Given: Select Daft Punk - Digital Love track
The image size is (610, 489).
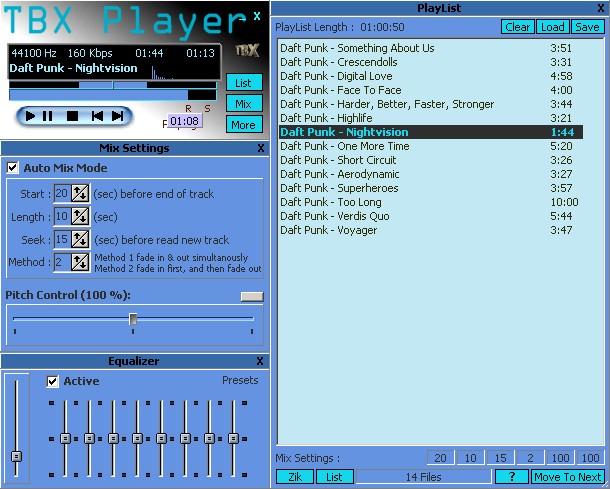Looking at the screenshot, I should (x=431, y=76).
